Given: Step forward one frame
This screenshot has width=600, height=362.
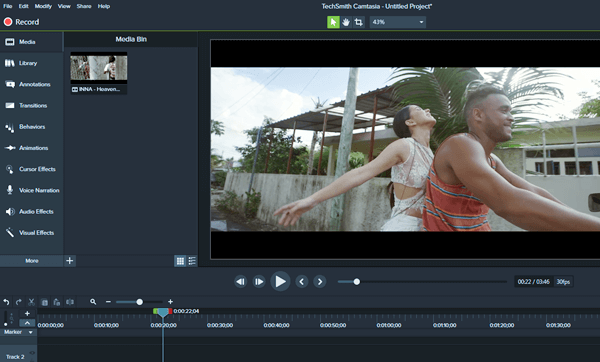Looking at the screenshot, I should coord(259,282).
